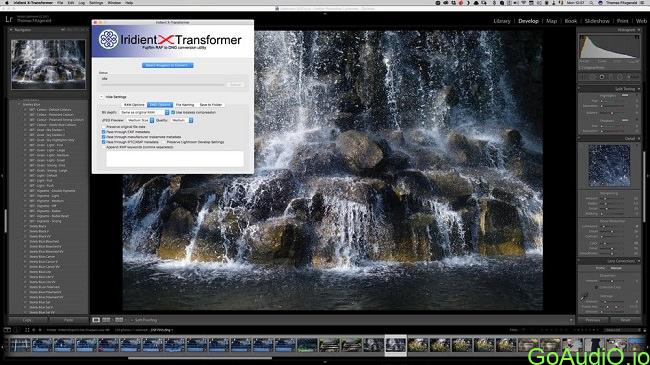This screenshot has width=650, height=365.
Task: Click Select Image(s) to Convert button
Action: (167, 65)
